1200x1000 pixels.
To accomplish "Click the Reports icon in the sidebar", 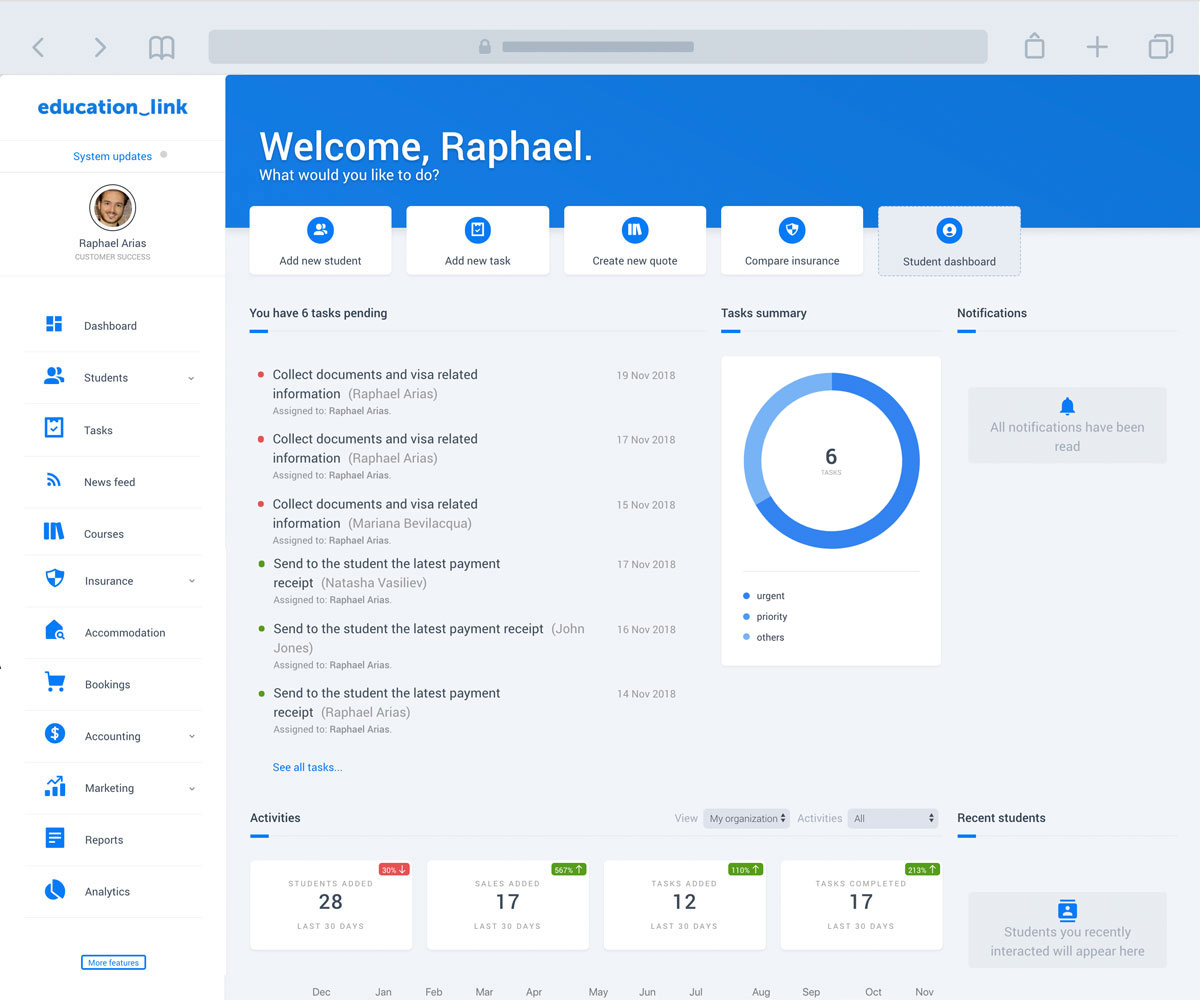I will [54, 839].
